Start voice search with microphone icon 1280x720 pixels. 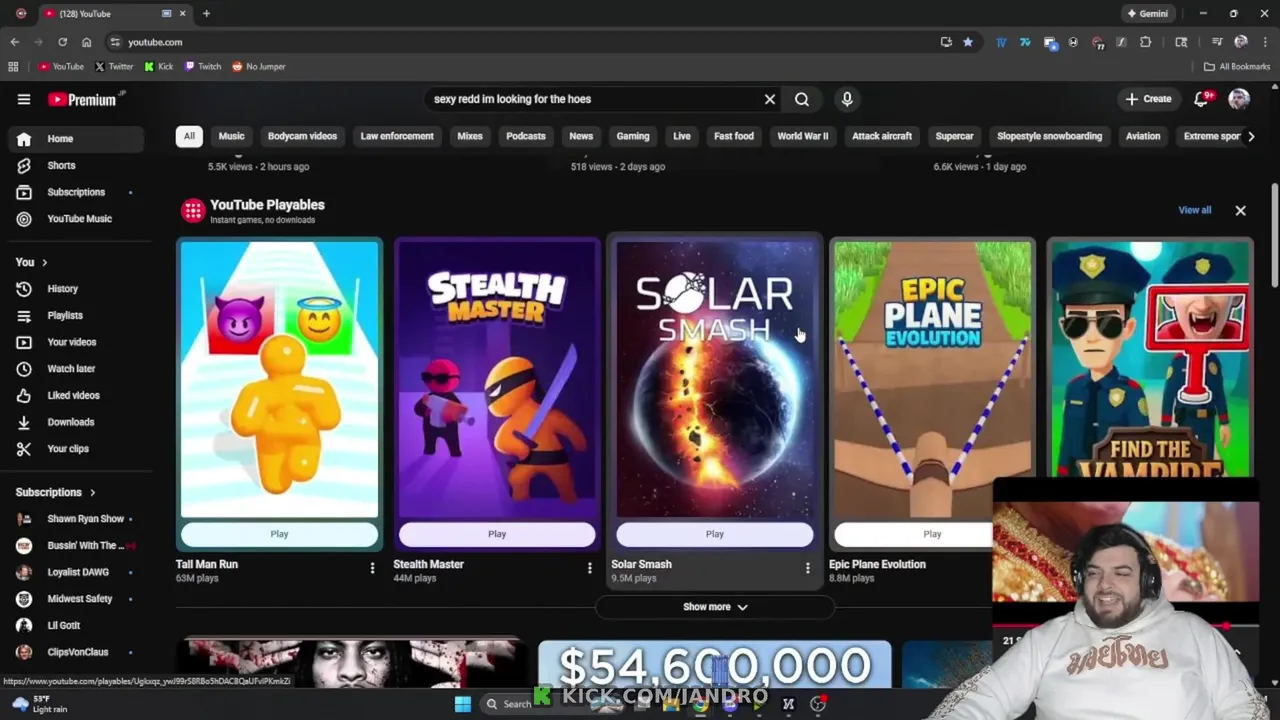(x=847, y=99)
